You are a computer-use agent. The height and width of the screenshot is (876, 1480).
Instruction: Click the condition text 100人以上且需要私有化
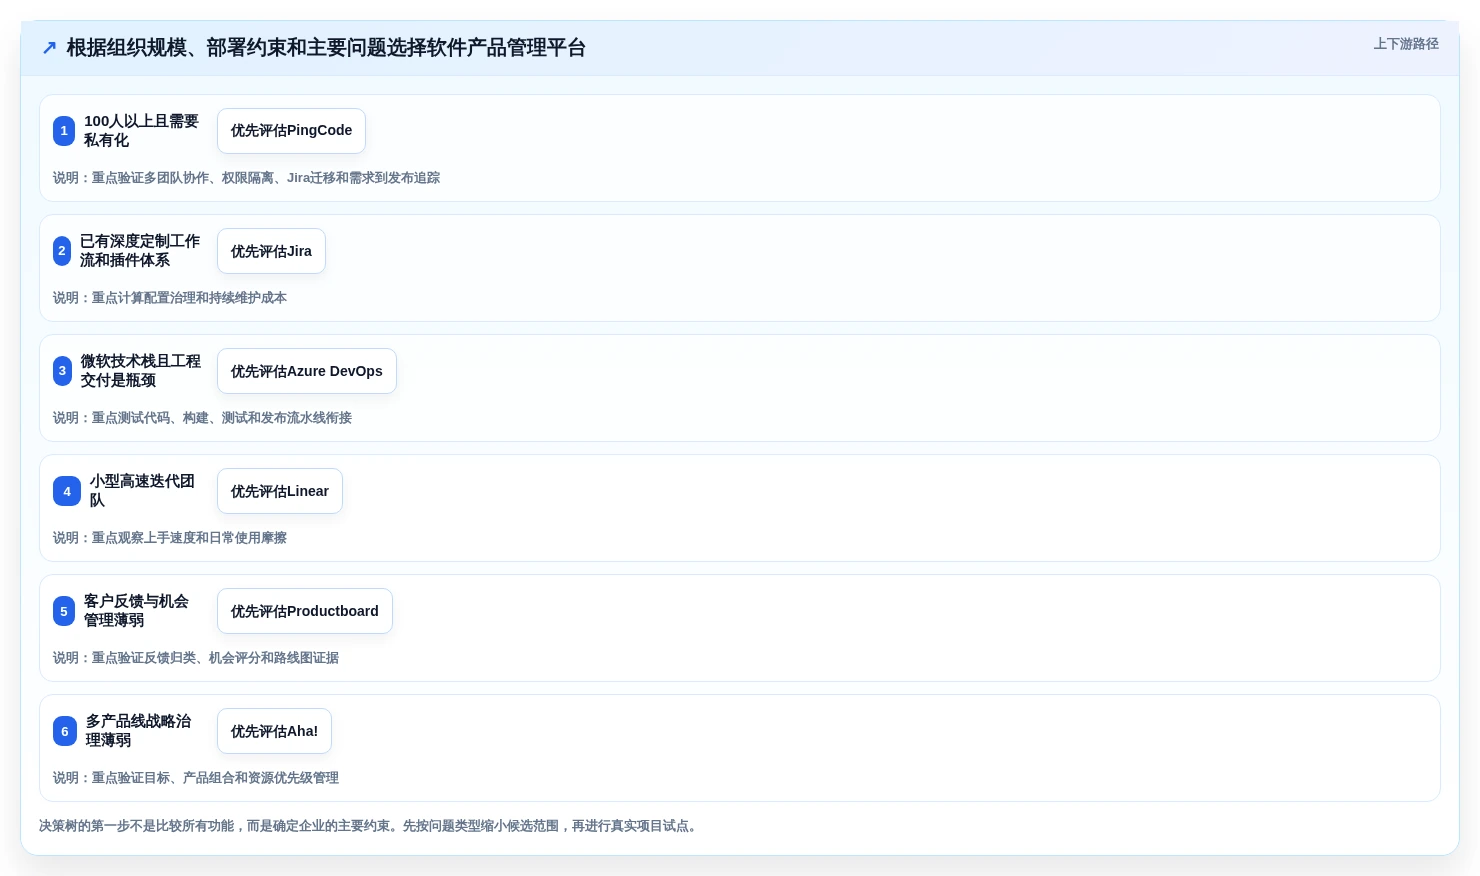(141, 131)
